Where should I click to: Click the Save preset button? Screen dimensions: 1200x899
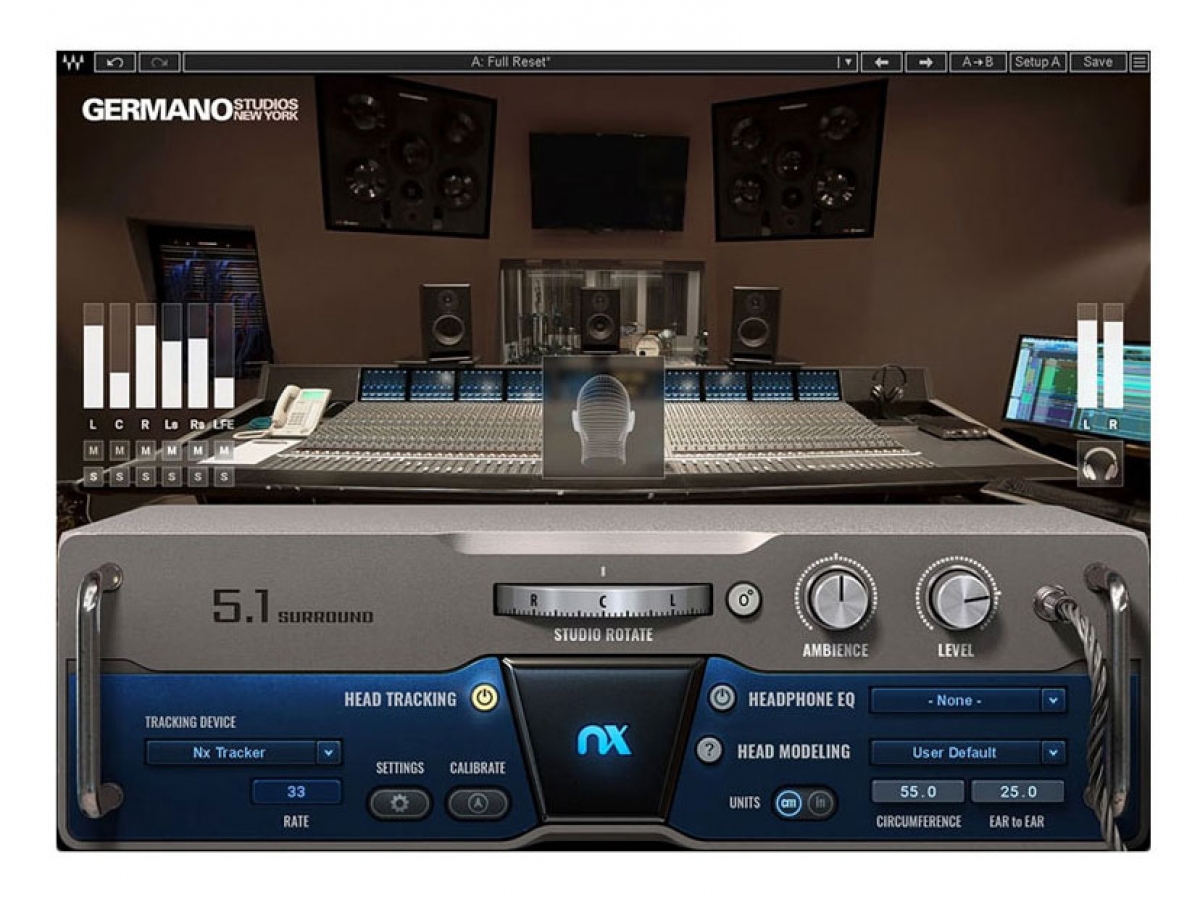point(1098,62)
